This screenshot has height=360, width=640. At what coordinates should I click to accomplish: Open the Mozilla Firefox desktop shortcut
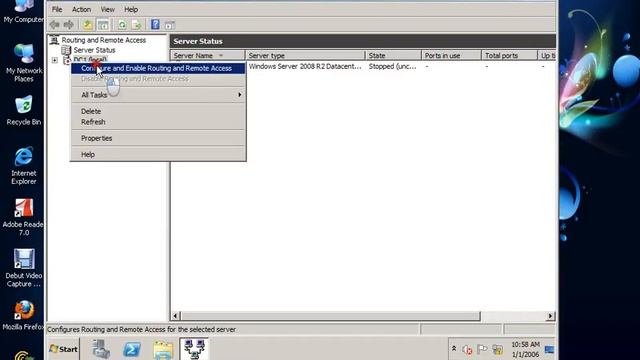(x=24, y=316)
